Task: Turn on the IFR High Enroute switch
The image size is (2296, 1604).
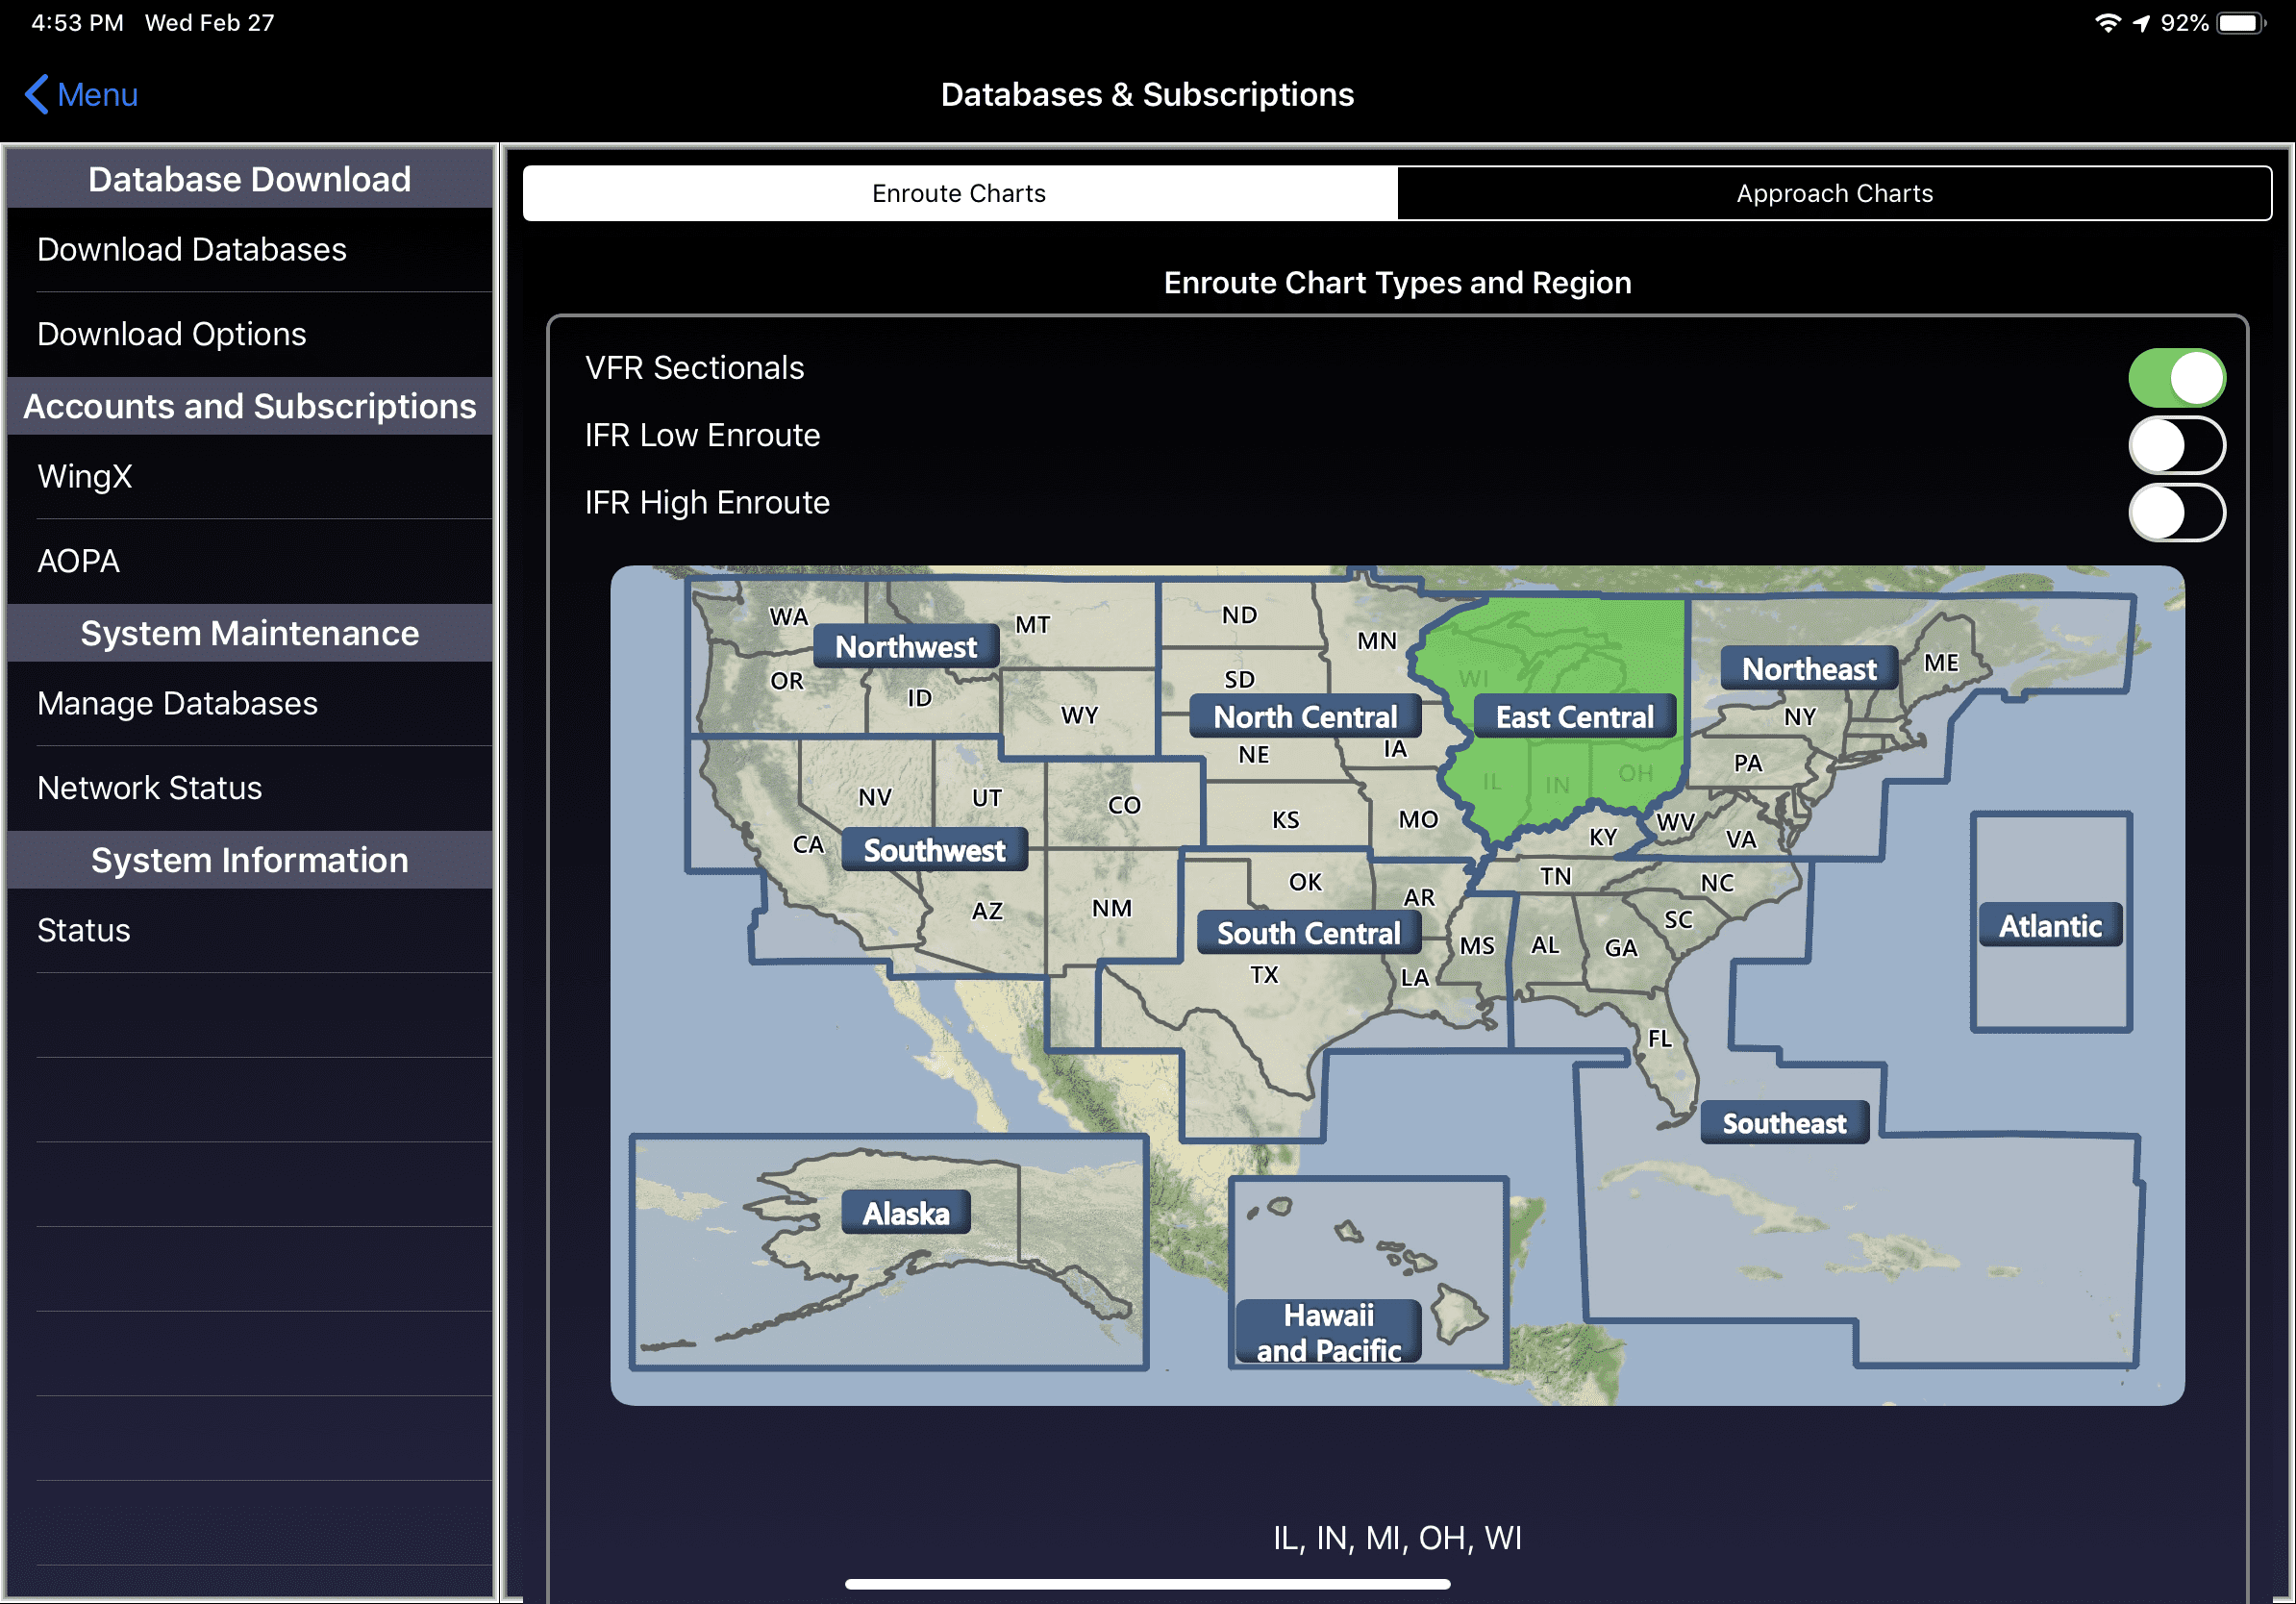Action: pyautogui.click(x=2175, y=512)
